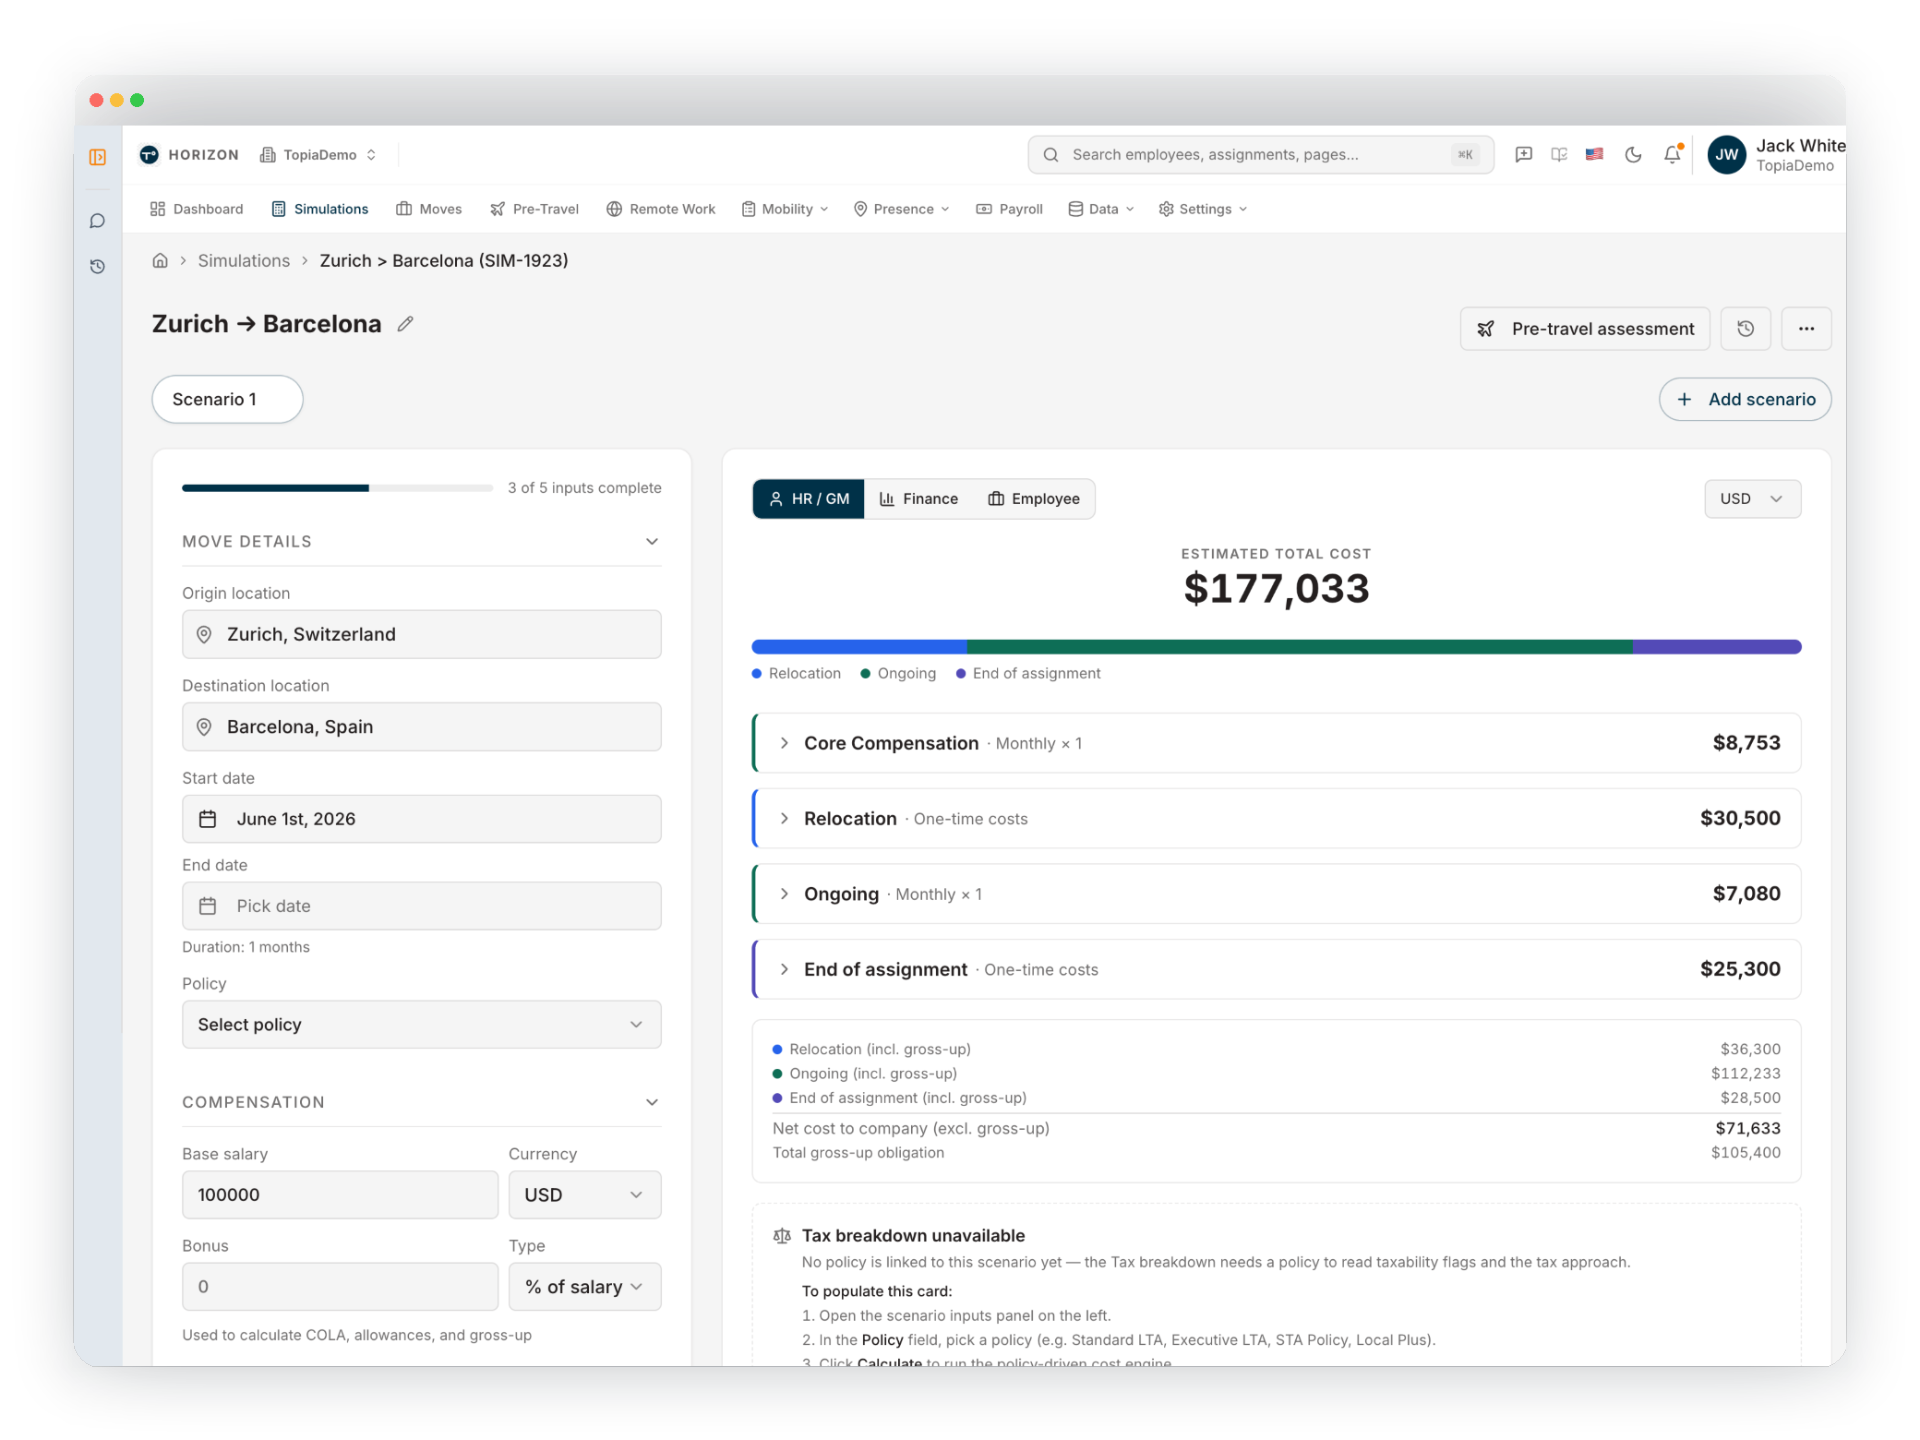Open notifications bell

coord(1672,155)
